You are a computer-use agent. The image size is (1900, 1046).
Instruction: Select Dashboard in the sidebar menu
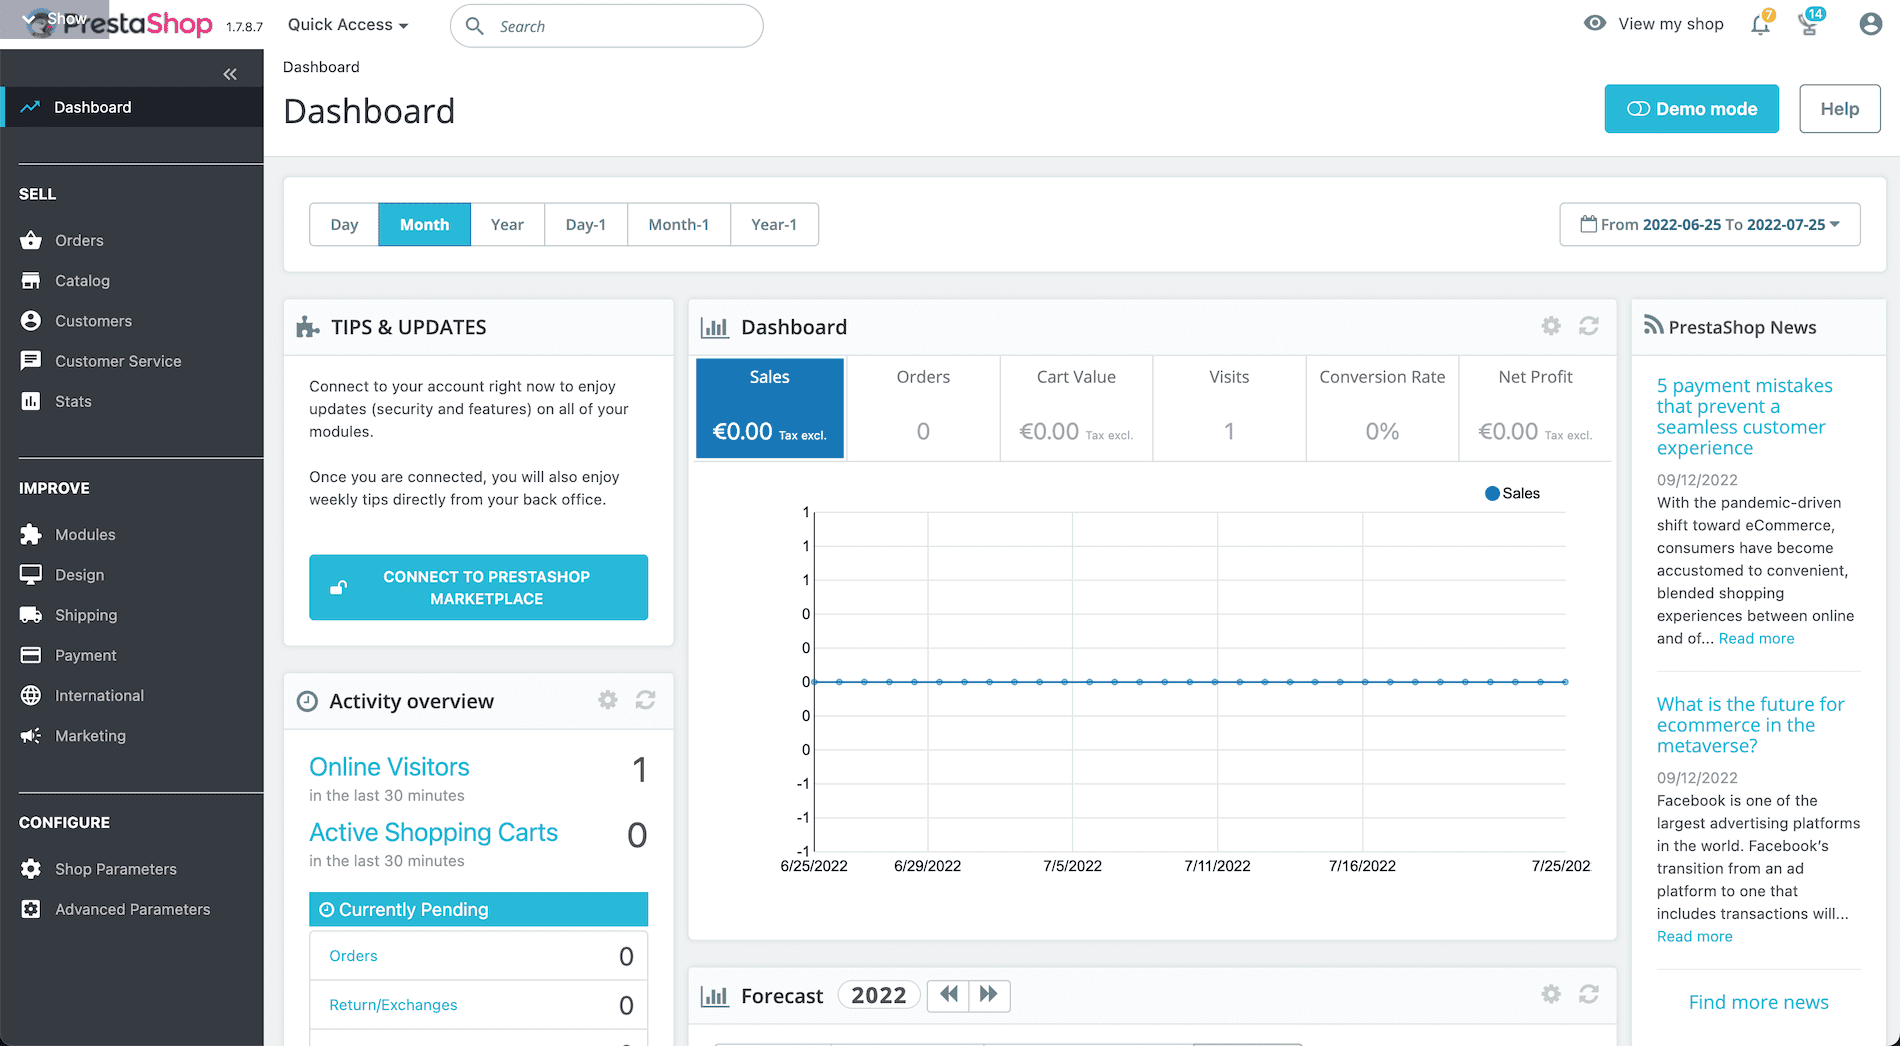click(132, 107)
